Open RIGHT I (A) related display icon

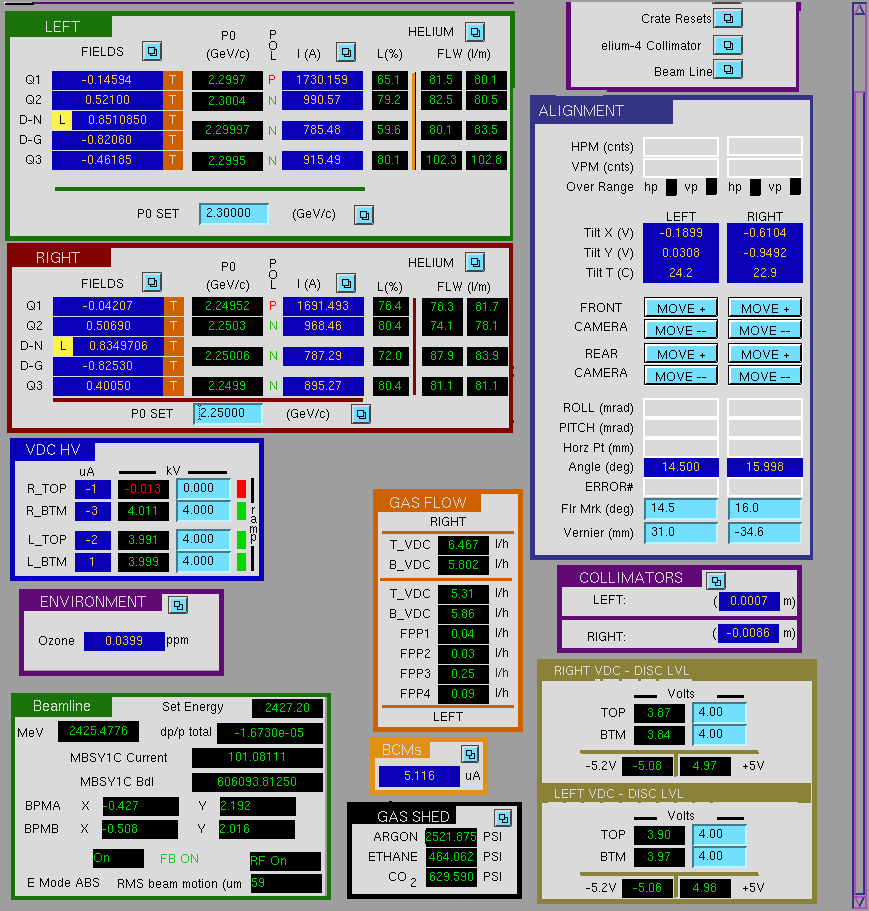(346, 283)
